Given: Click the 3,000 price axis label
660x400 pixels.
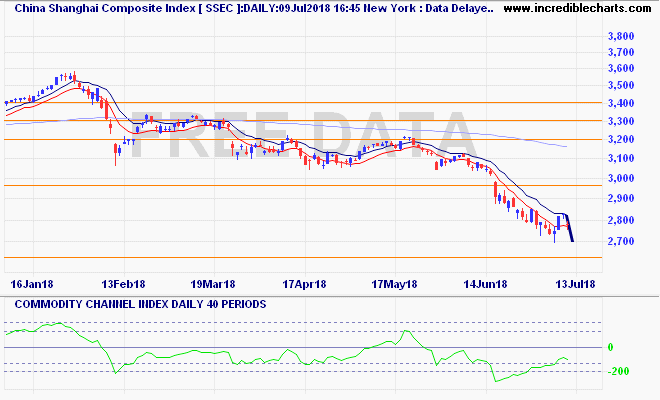Looking at the screenshot, I should tap(621, 178).
